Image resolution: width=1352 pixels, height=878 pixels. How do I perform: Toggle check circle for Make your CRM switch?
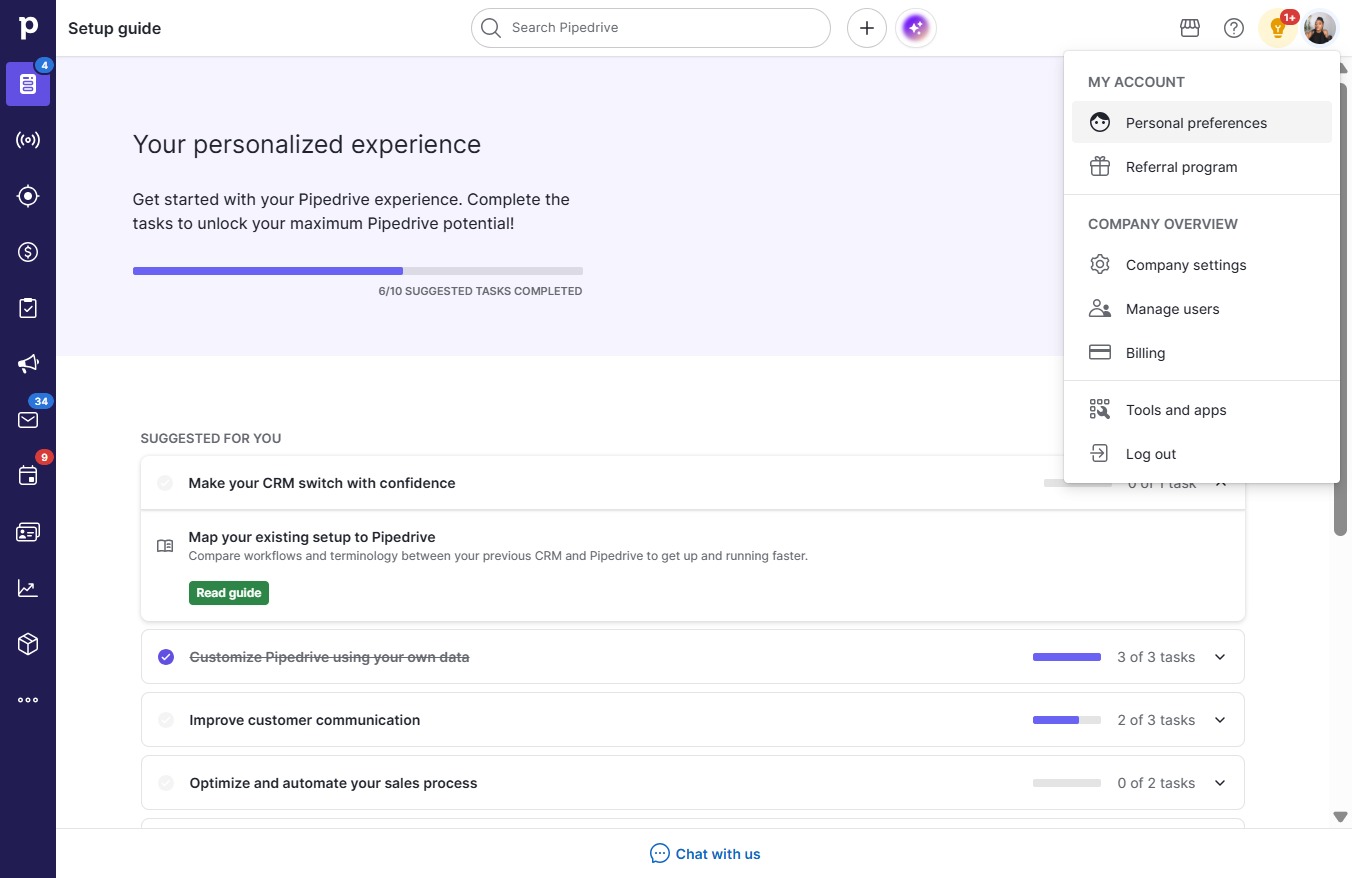(165, 483)
